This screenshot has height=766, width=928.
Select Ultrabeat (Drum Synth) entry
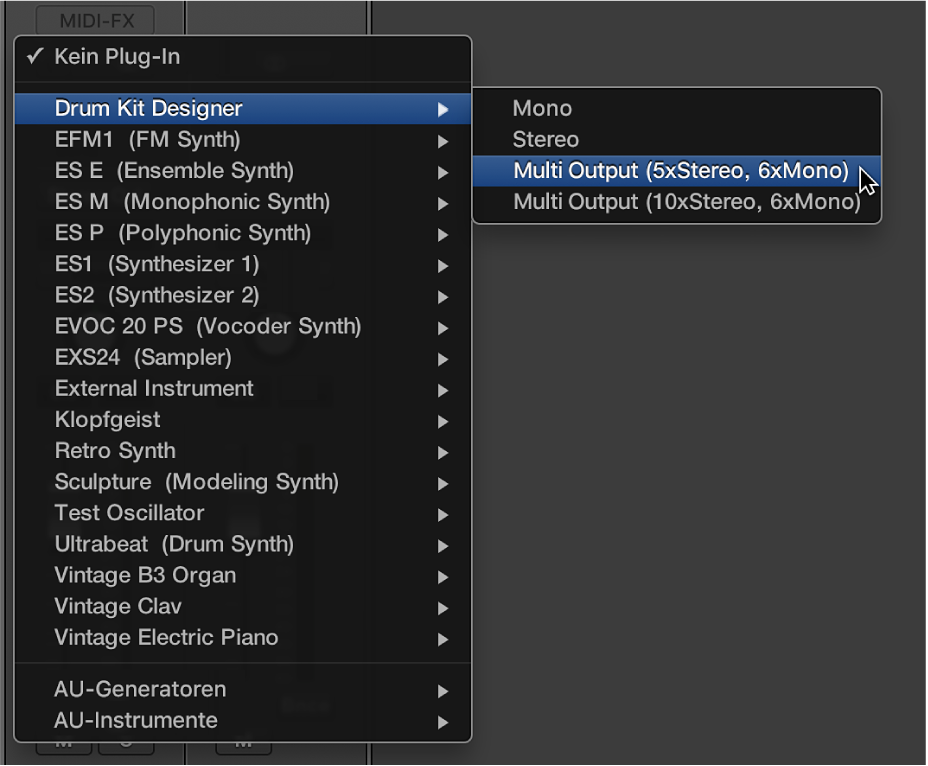(x=174, y=544)
